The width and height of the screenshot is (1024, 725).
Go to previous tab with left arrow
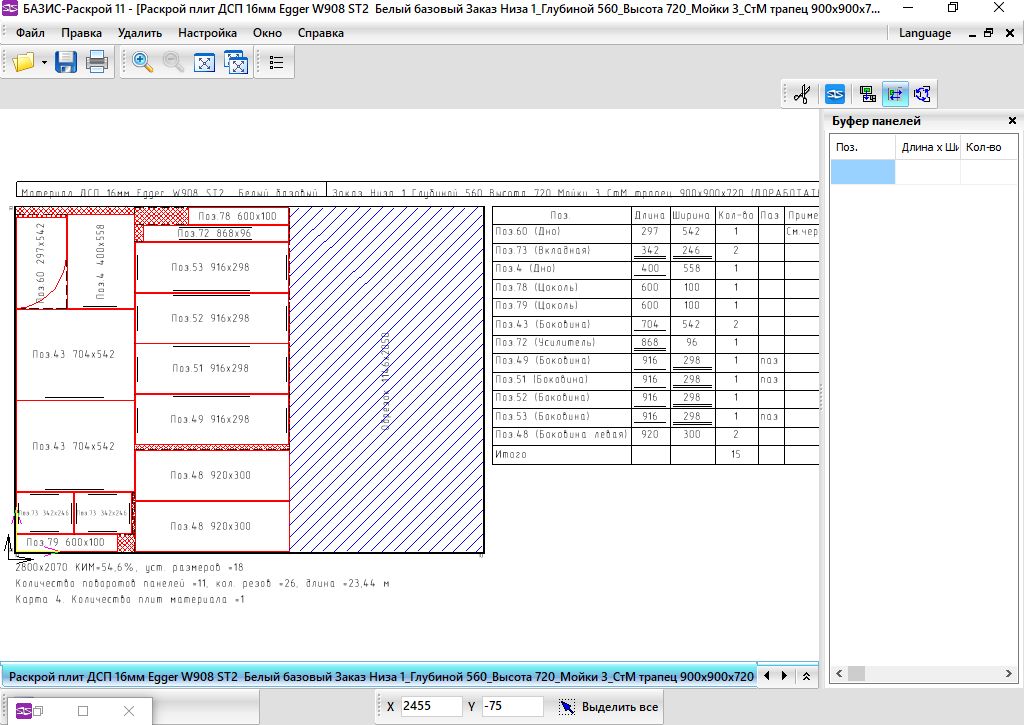pos(767,676)
